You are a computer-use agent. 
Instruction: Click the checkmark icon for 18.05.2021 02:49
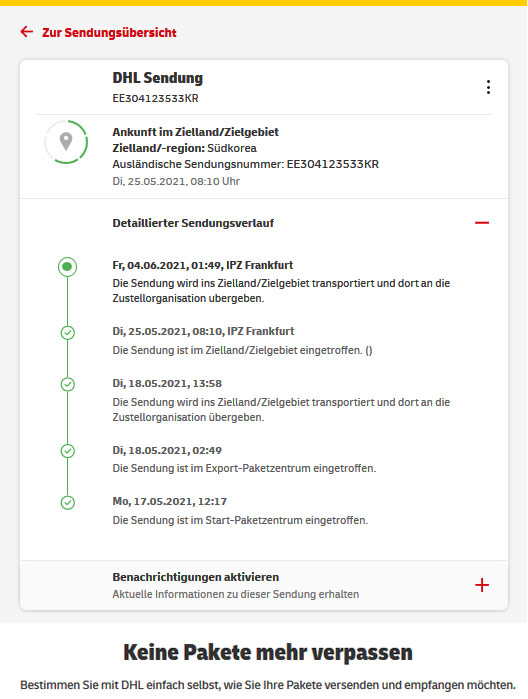(67, 451)
